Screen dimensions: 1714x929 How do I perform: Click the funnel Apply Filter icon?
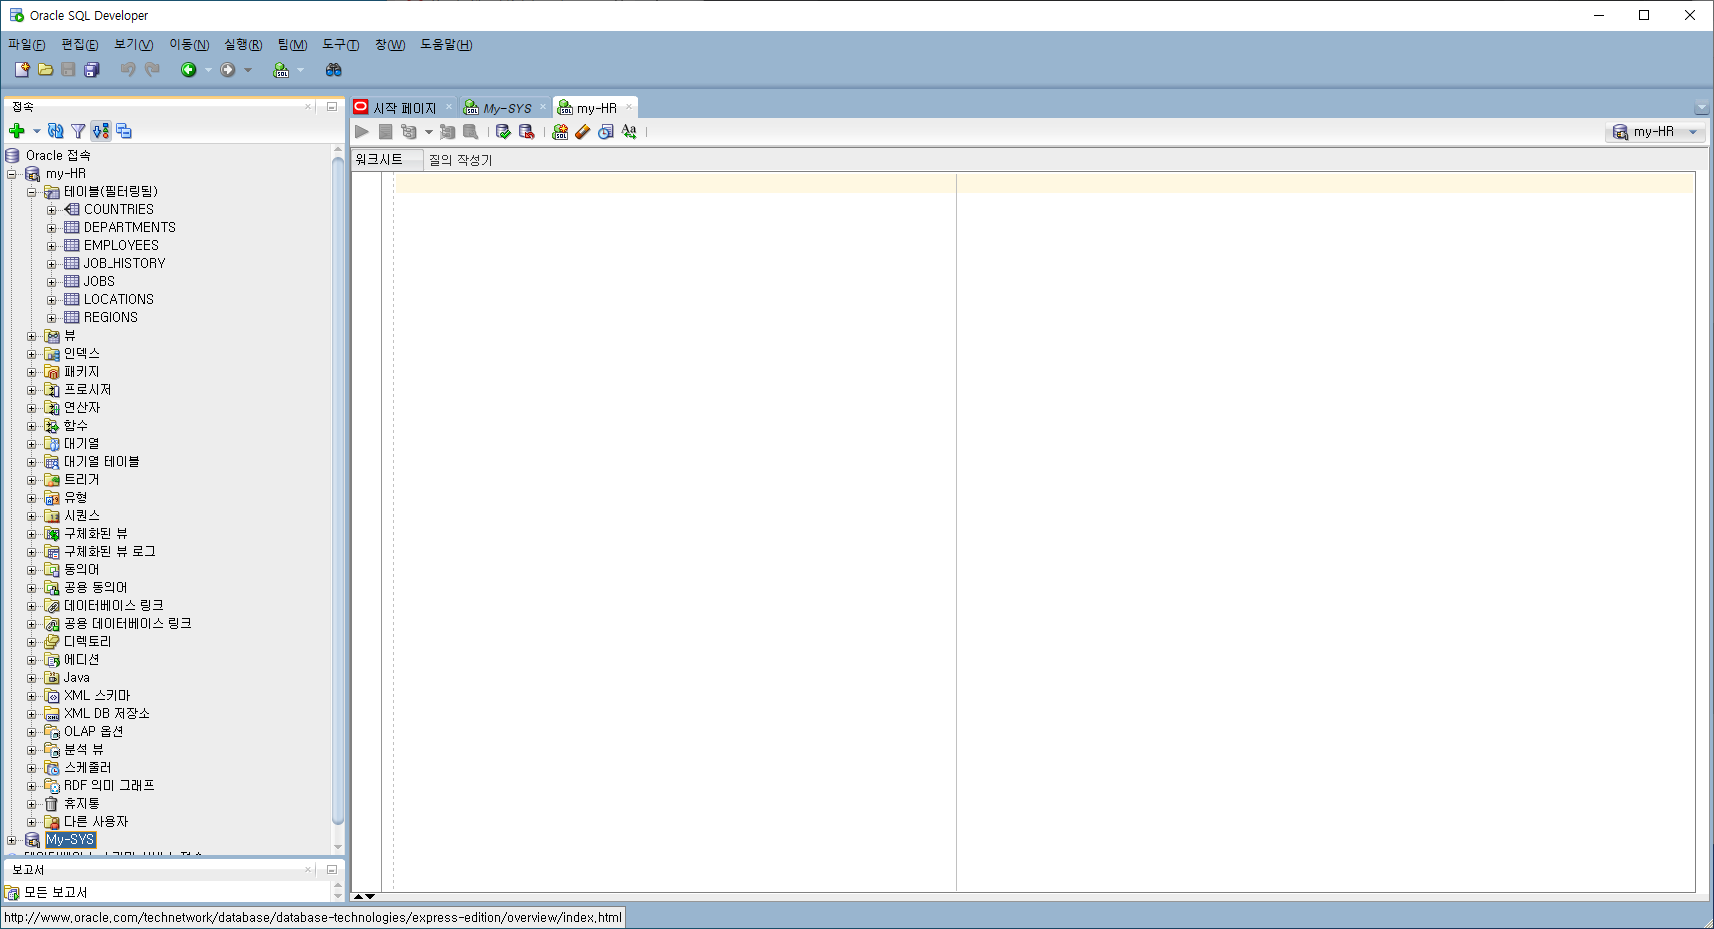tap(78, 131)
